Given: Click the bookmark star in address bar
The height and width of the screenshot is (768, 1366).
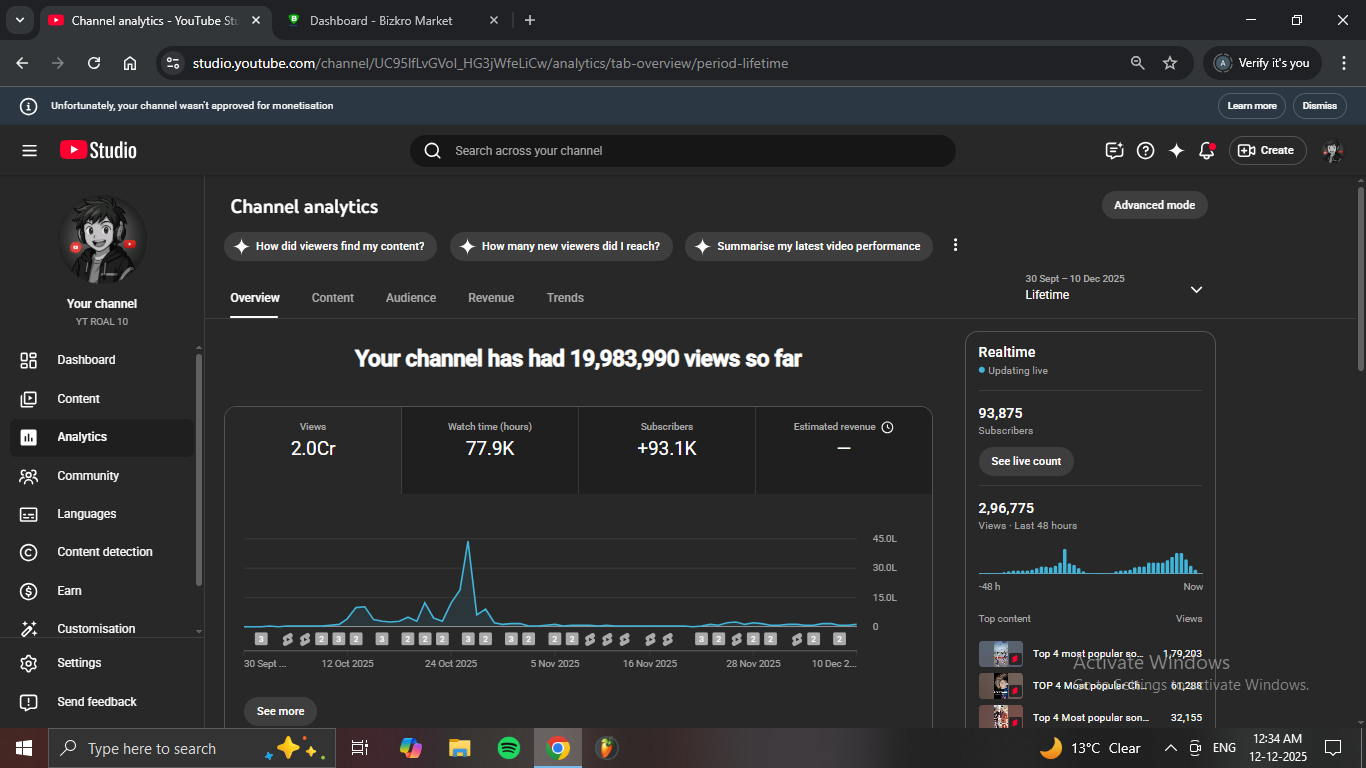Looking at the screenshot, I should (x=1170, y=63).
